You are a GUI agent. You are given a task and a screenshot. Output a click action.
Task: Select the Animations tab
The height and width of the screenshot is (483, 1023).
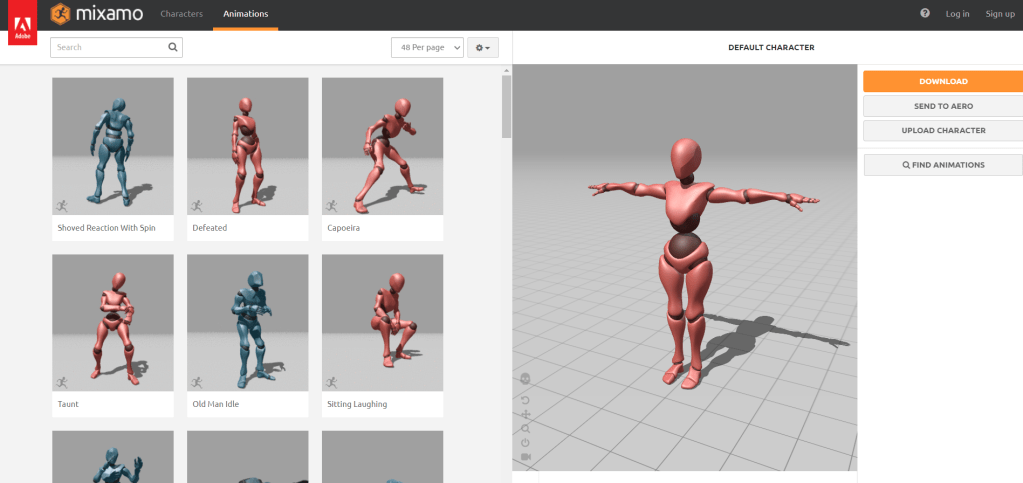coord(245,14)
